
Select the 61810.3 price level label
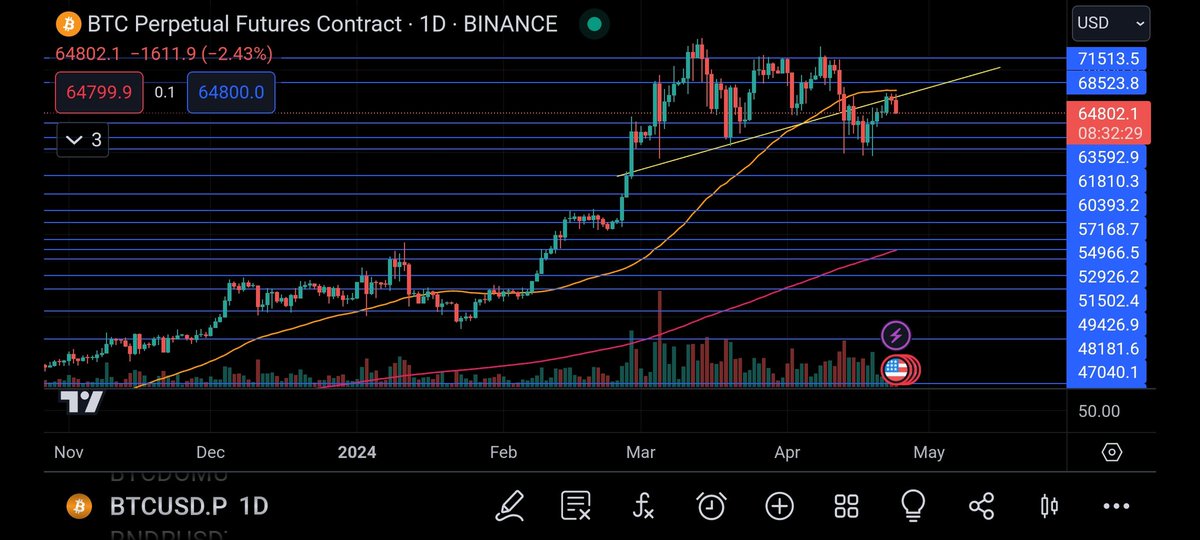click(1107, 181)
